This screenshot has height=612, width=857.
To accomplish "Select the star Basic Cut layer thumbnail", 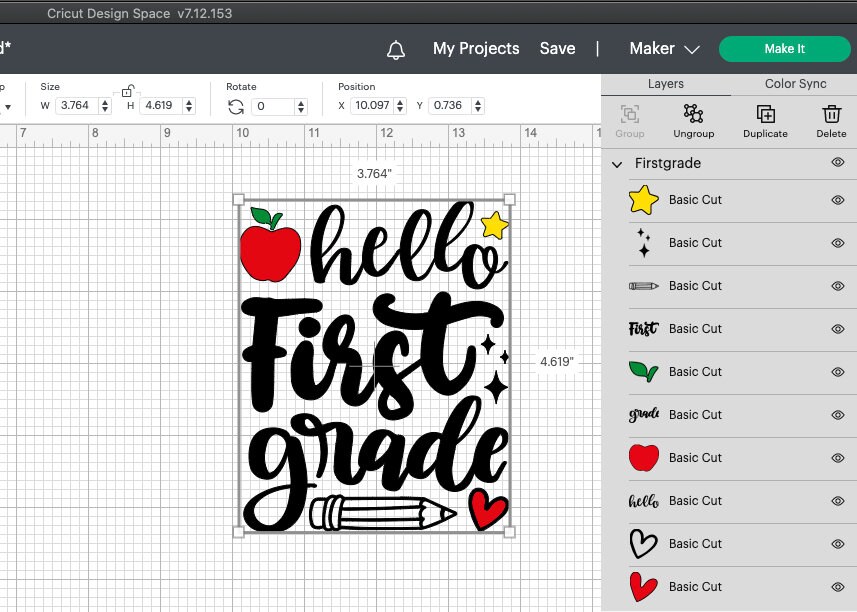I will point(644,200).
